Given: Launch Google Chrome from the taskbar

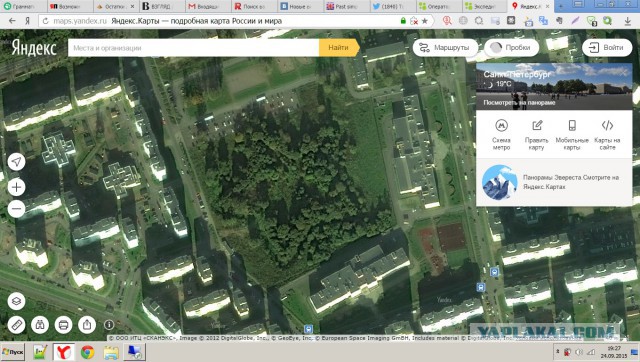Looking at the screenshot, I should (x=87, y=352).
